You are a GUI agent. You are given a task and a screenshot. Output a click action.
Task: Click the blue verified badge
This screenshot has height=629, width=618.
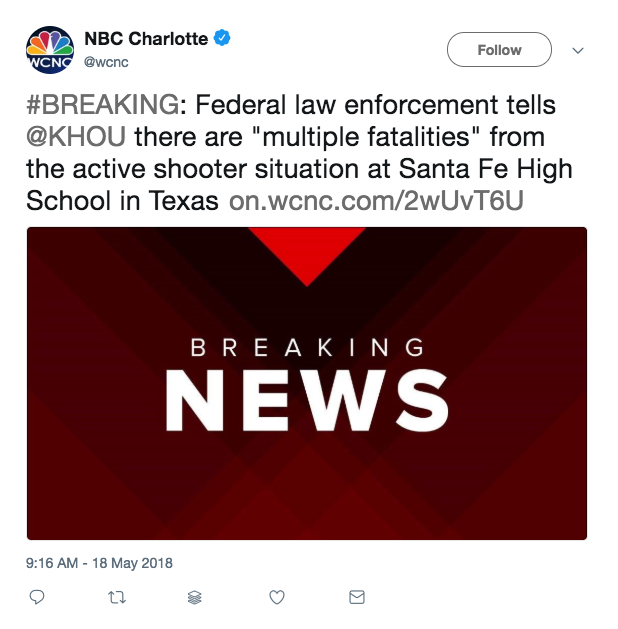(x=222, y=40)
